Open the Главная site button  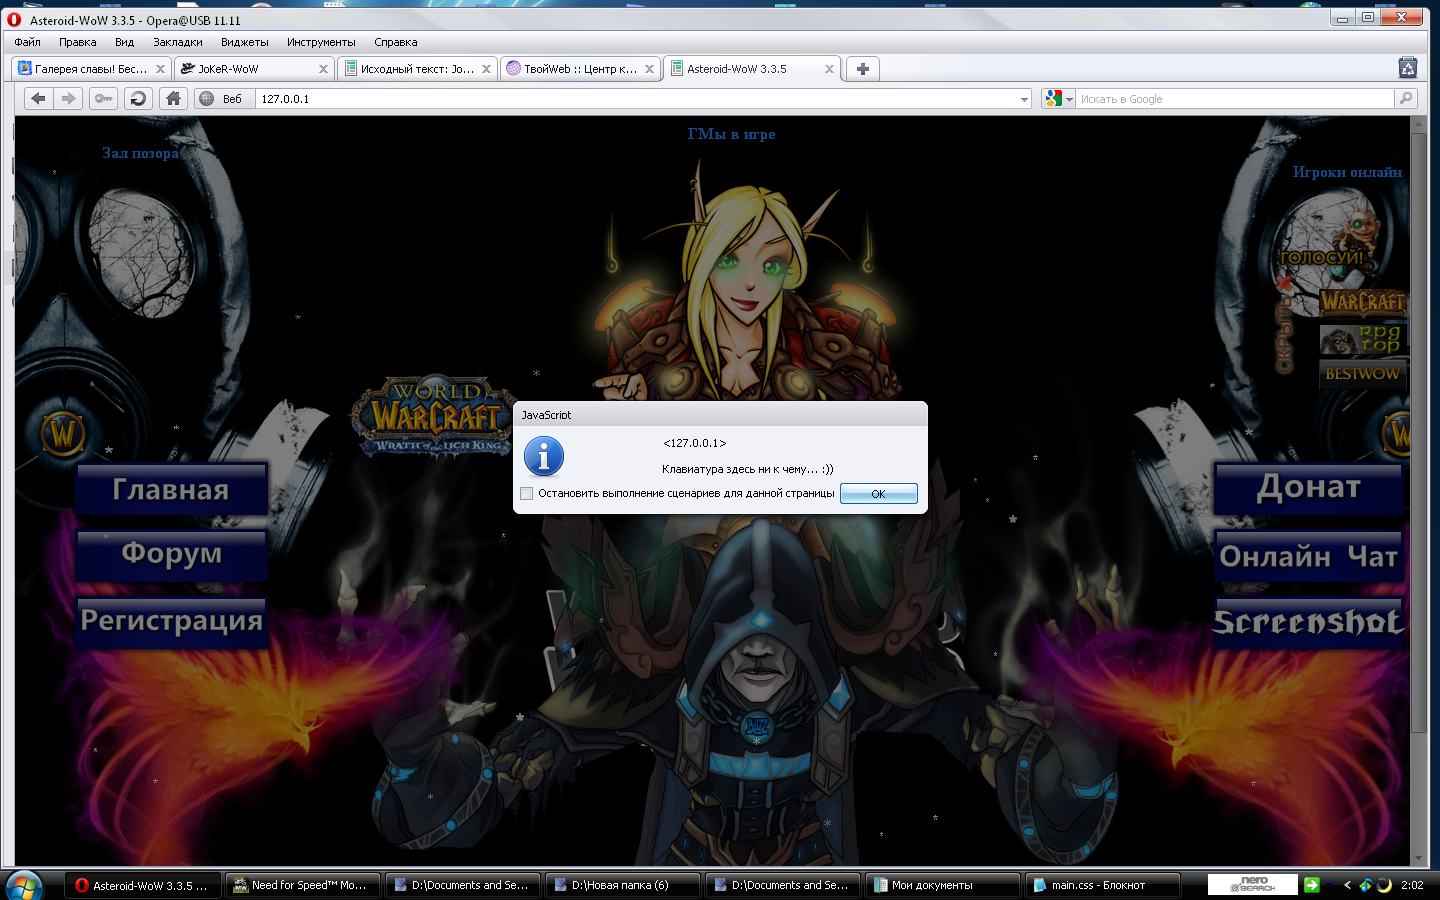[x=172, y=489]
